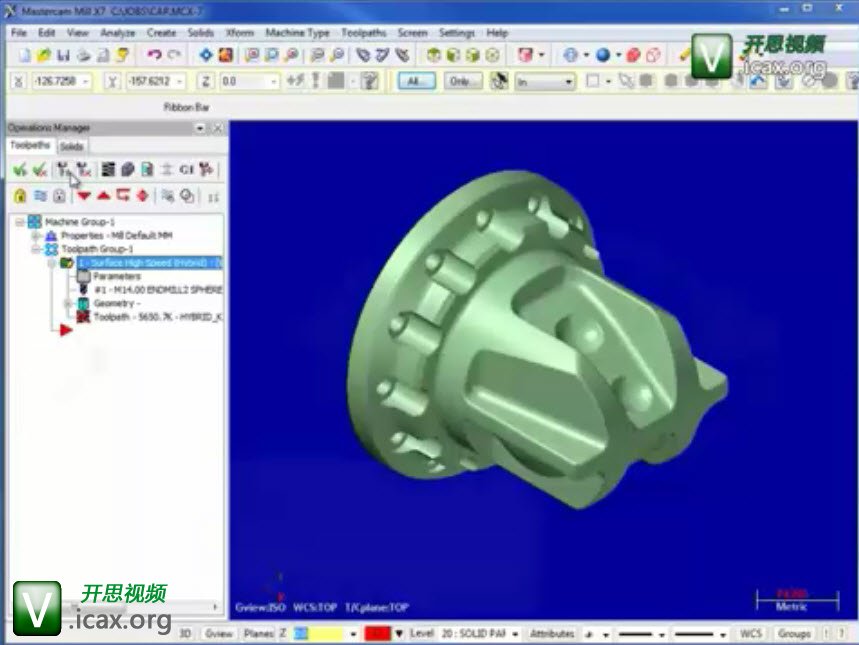Expand the Geometry tree node

coord(68,304)
